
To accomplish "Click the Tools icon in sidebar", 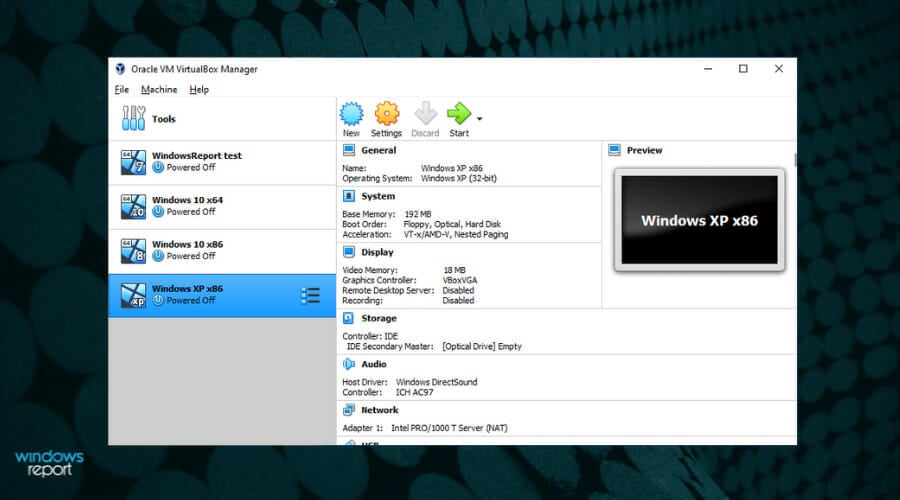I will [133, 118].
